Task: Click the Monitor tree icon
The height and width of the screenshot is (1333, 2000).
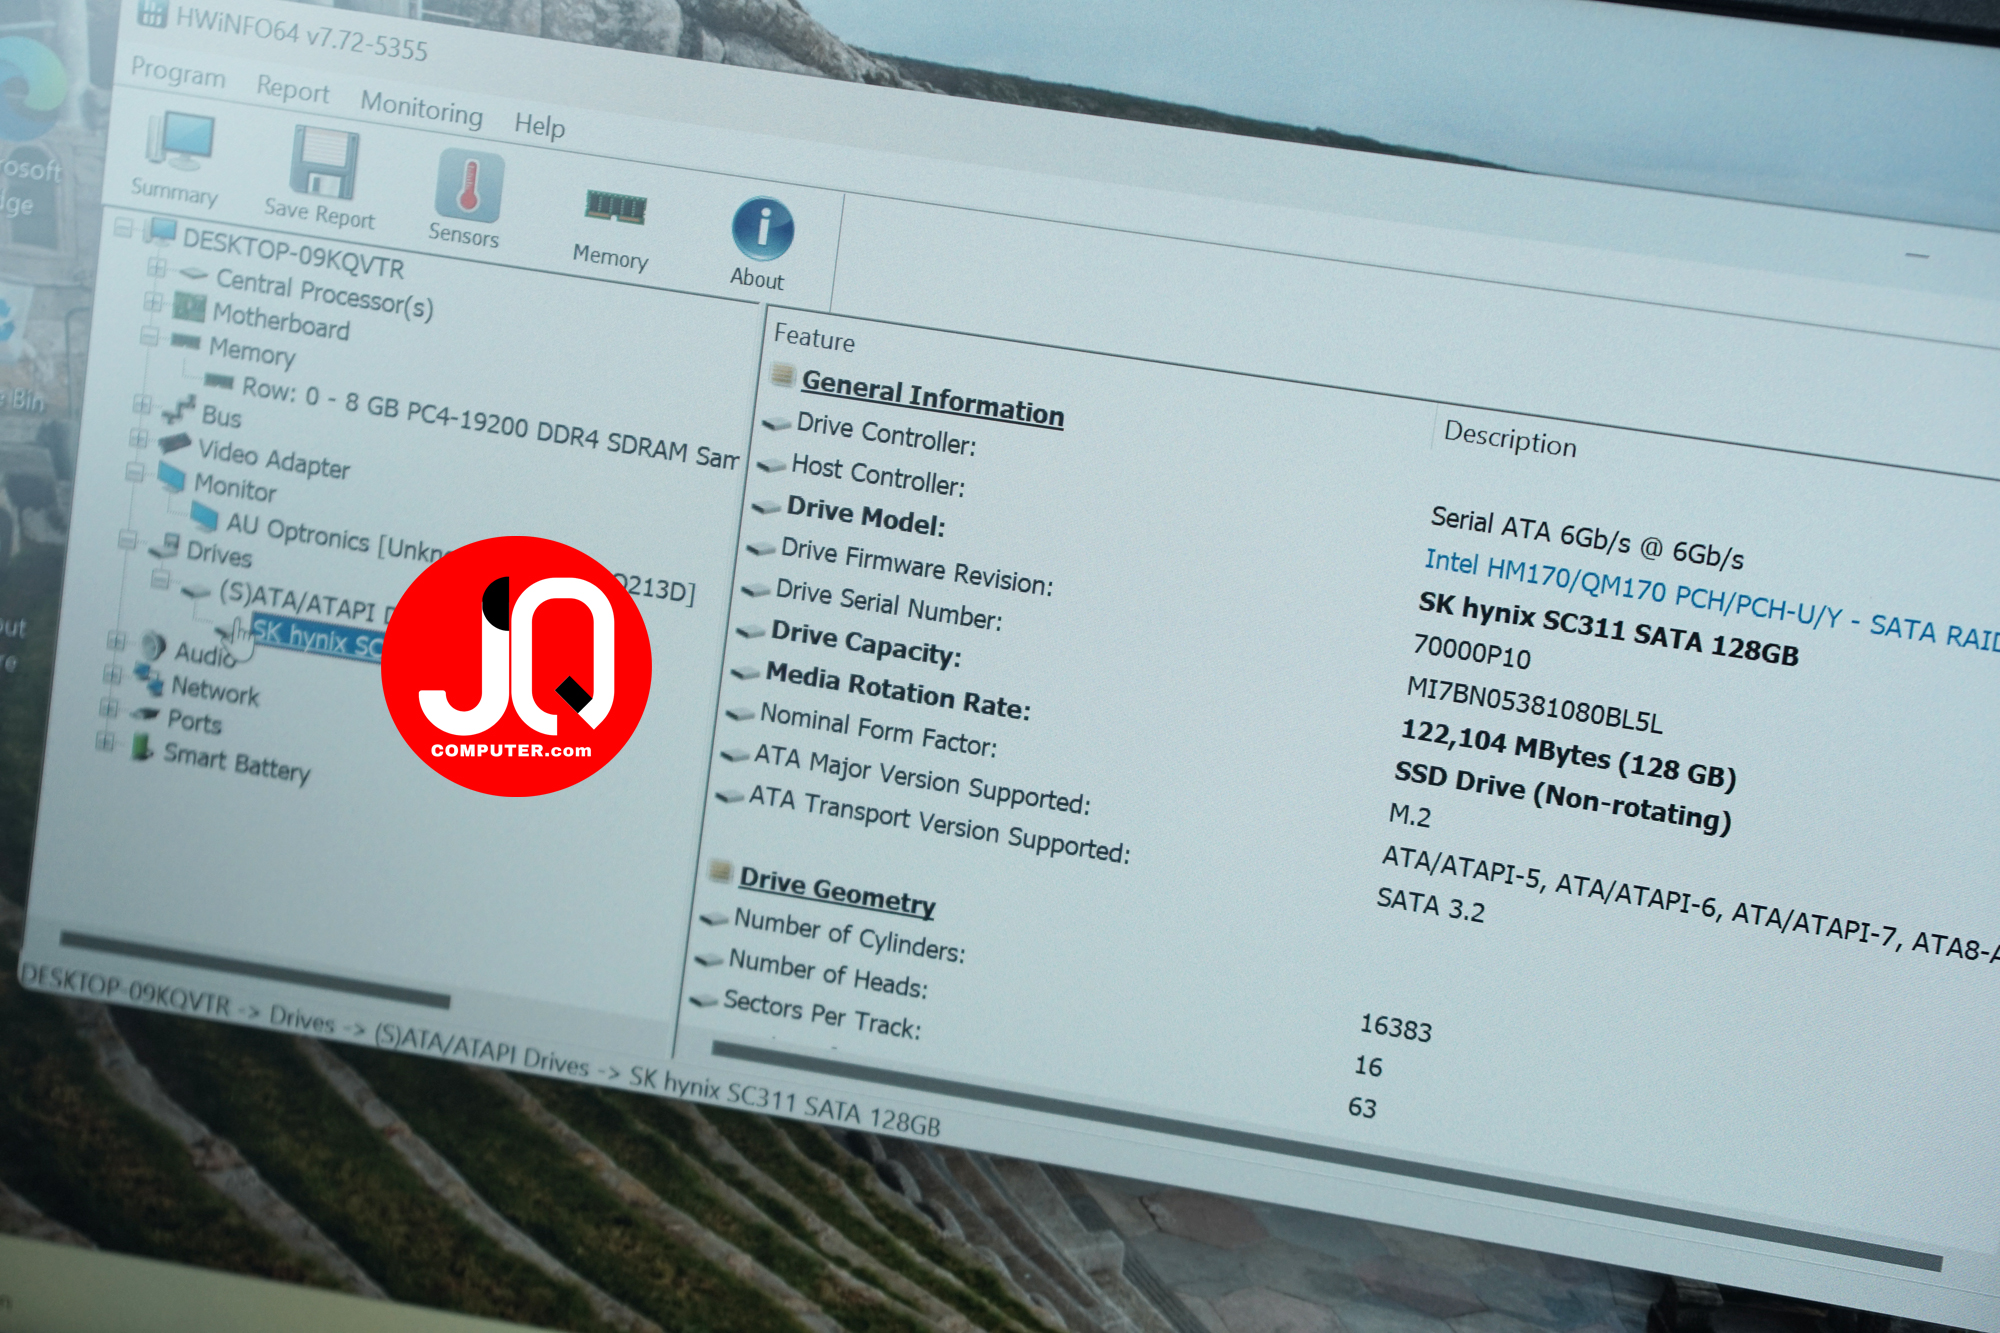Action: point(170,477)
